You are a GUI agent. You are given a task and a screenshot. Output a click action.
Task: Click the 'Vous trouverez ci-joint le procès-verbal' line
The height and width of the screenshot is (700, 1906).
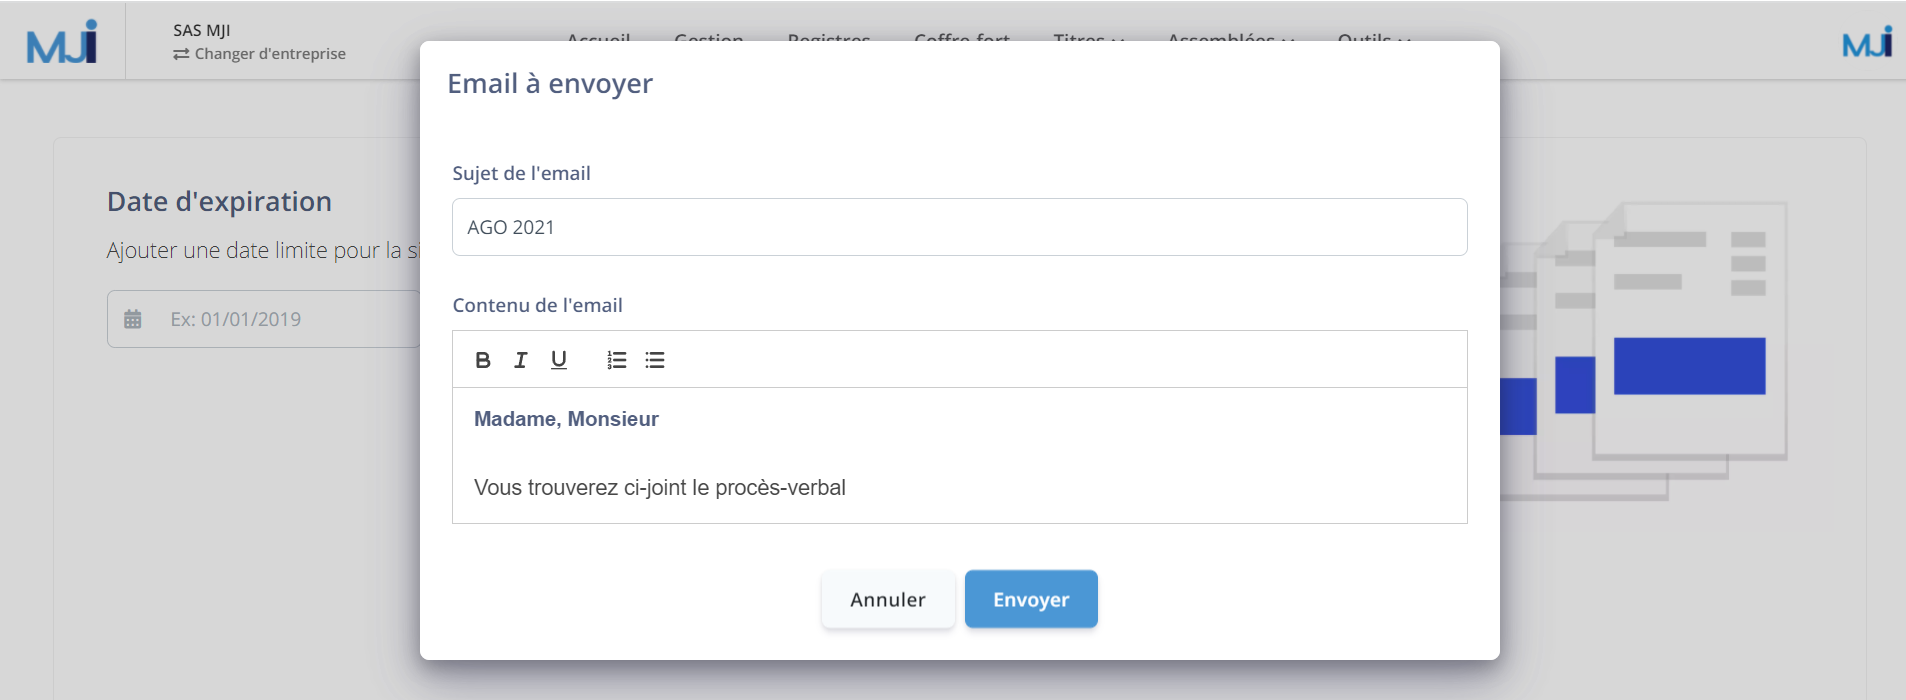[660, 488]
